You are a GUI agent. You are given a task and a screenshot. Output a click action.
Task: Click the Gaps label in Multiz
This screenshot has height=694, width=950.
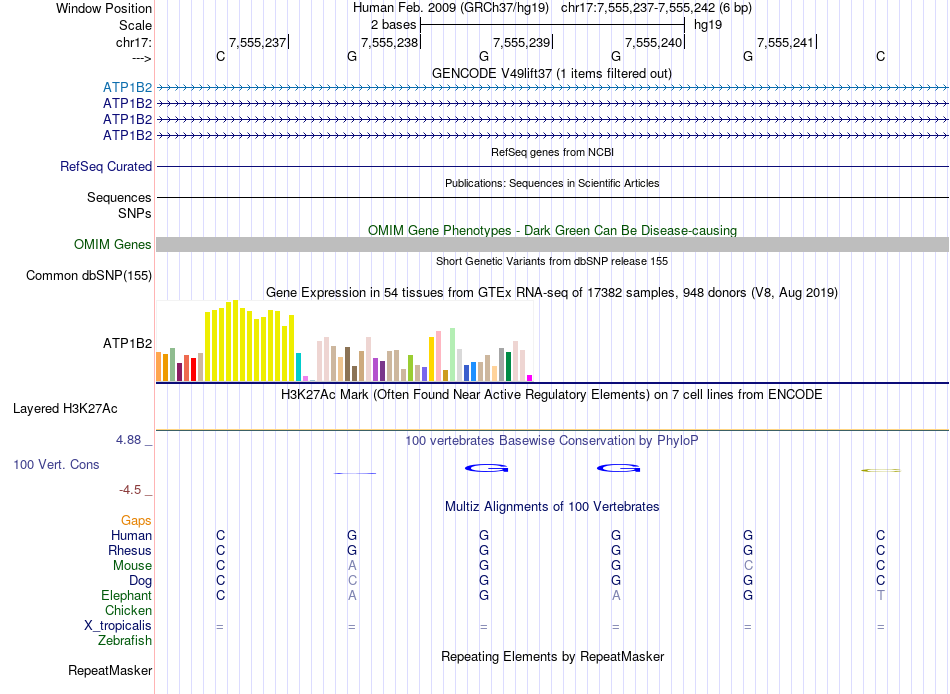136,521
